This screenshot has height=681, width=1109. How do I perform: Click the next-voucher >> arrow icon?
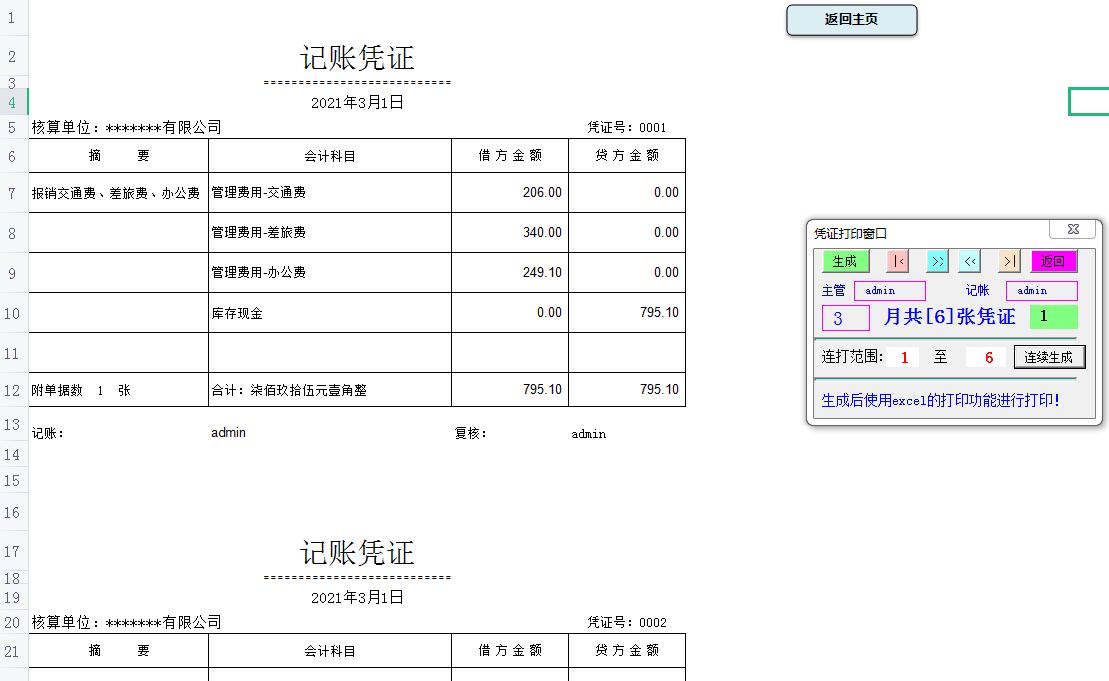pyautogui.click(x=937, y=261)
